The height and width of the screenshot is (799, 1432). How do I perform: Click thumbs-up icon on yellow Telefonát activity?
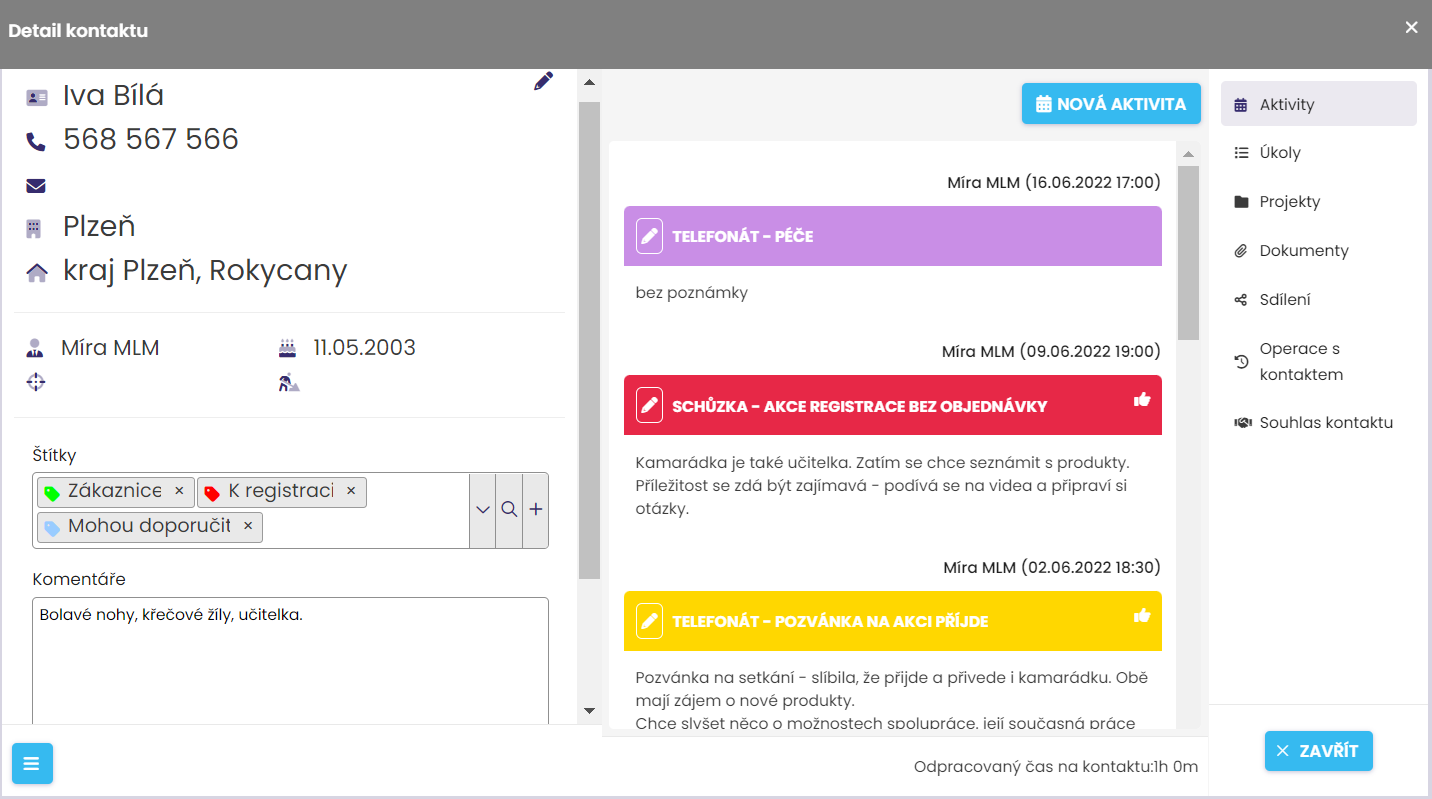(1142, 616)
